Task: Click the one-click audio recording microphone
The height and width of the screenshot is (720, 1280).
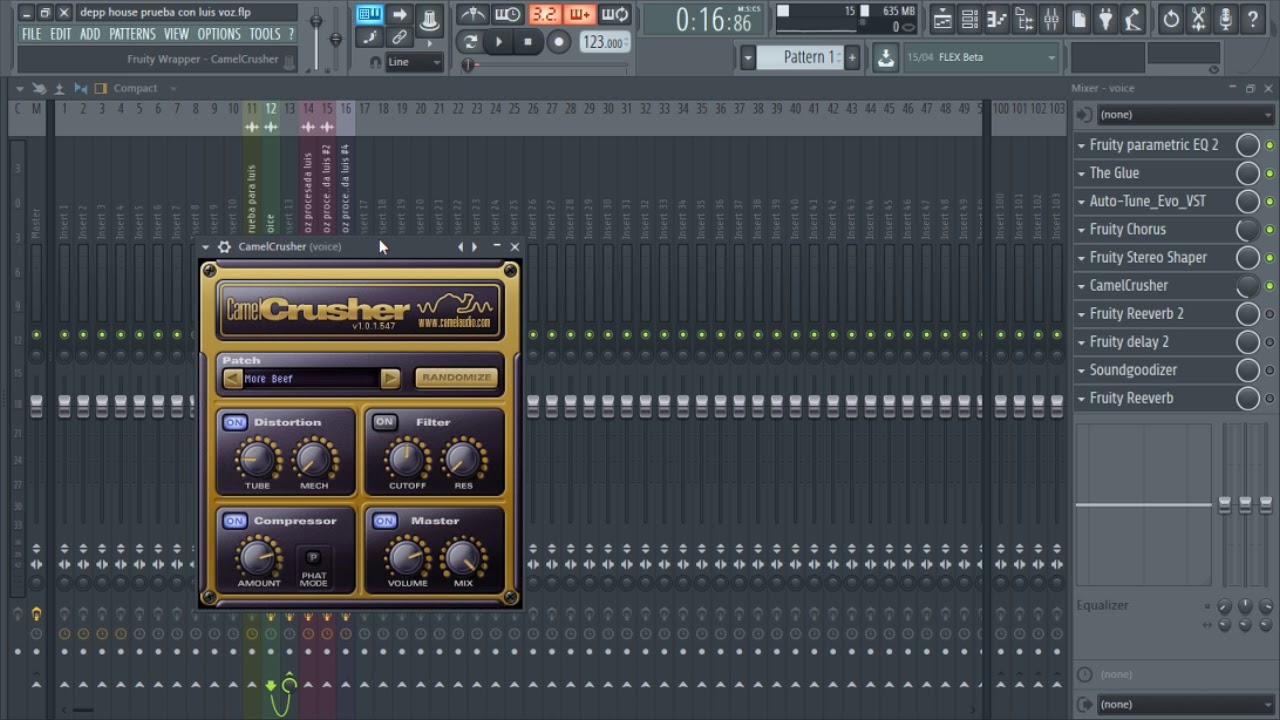Action: click(1225, 19)
